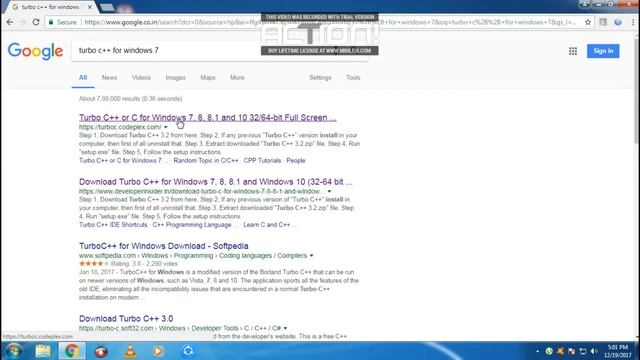Open a new browser tab

[107, 7]
